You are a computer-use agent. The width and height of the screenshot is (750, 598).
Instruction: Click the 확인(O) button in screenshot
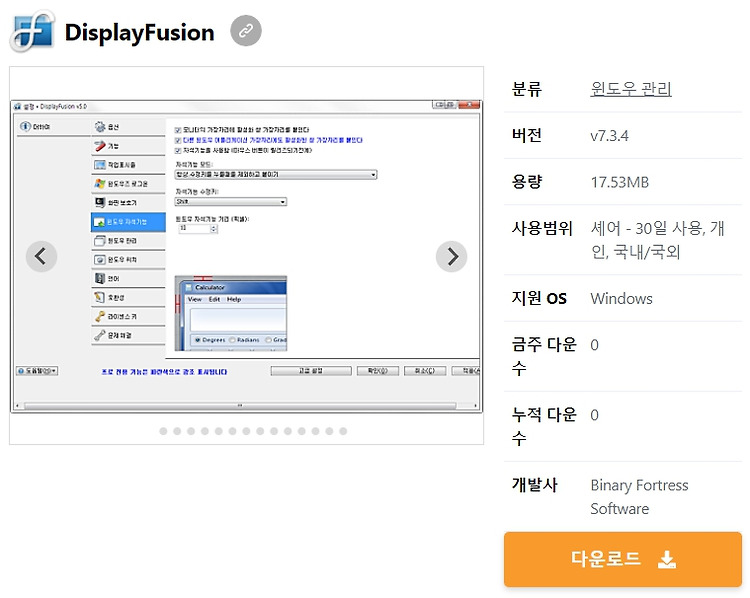click(378, 371)
